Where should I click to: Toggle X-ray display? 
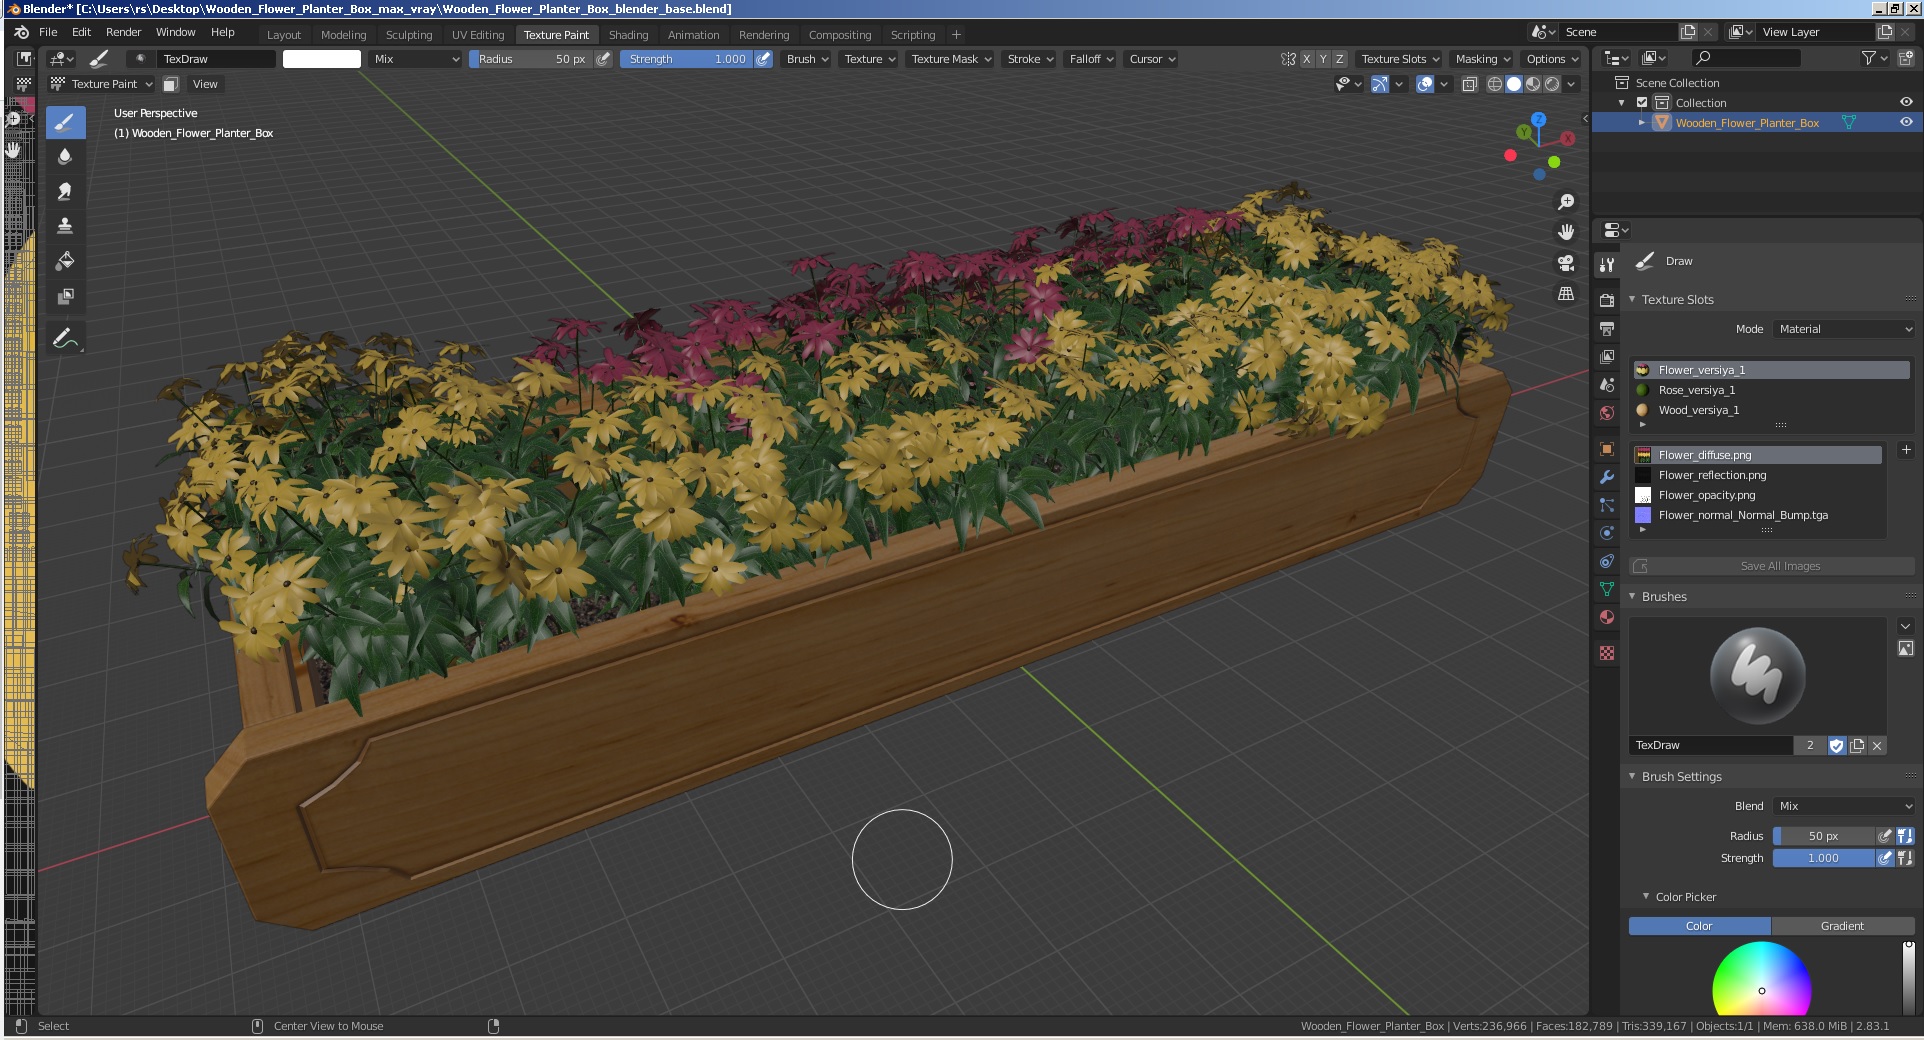(1469, 84)
